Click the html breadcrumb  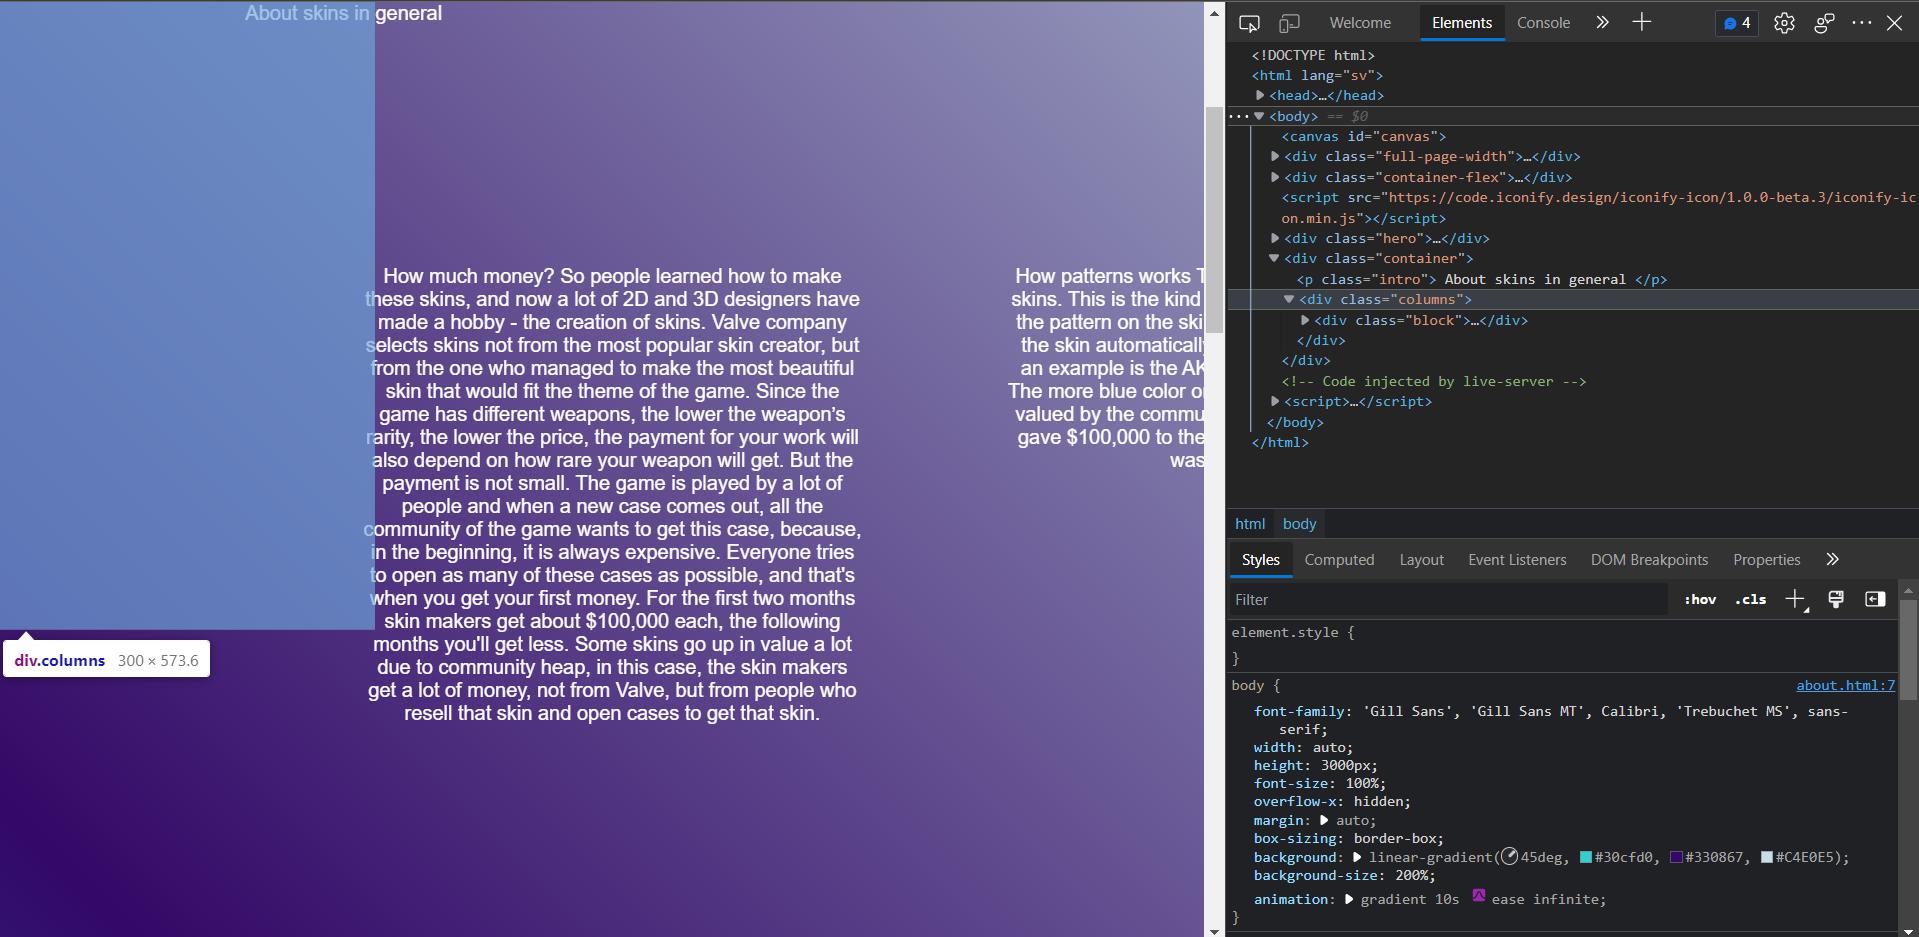(1250, 524)
